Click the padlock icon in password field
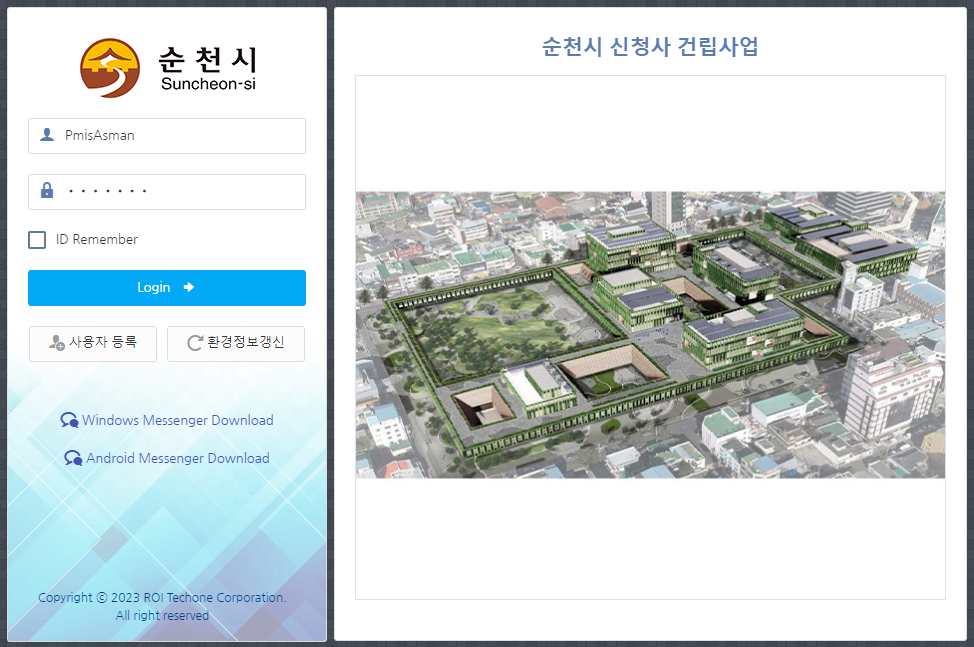The width and height of the screenshot is (974, 647). pos(47,190)
